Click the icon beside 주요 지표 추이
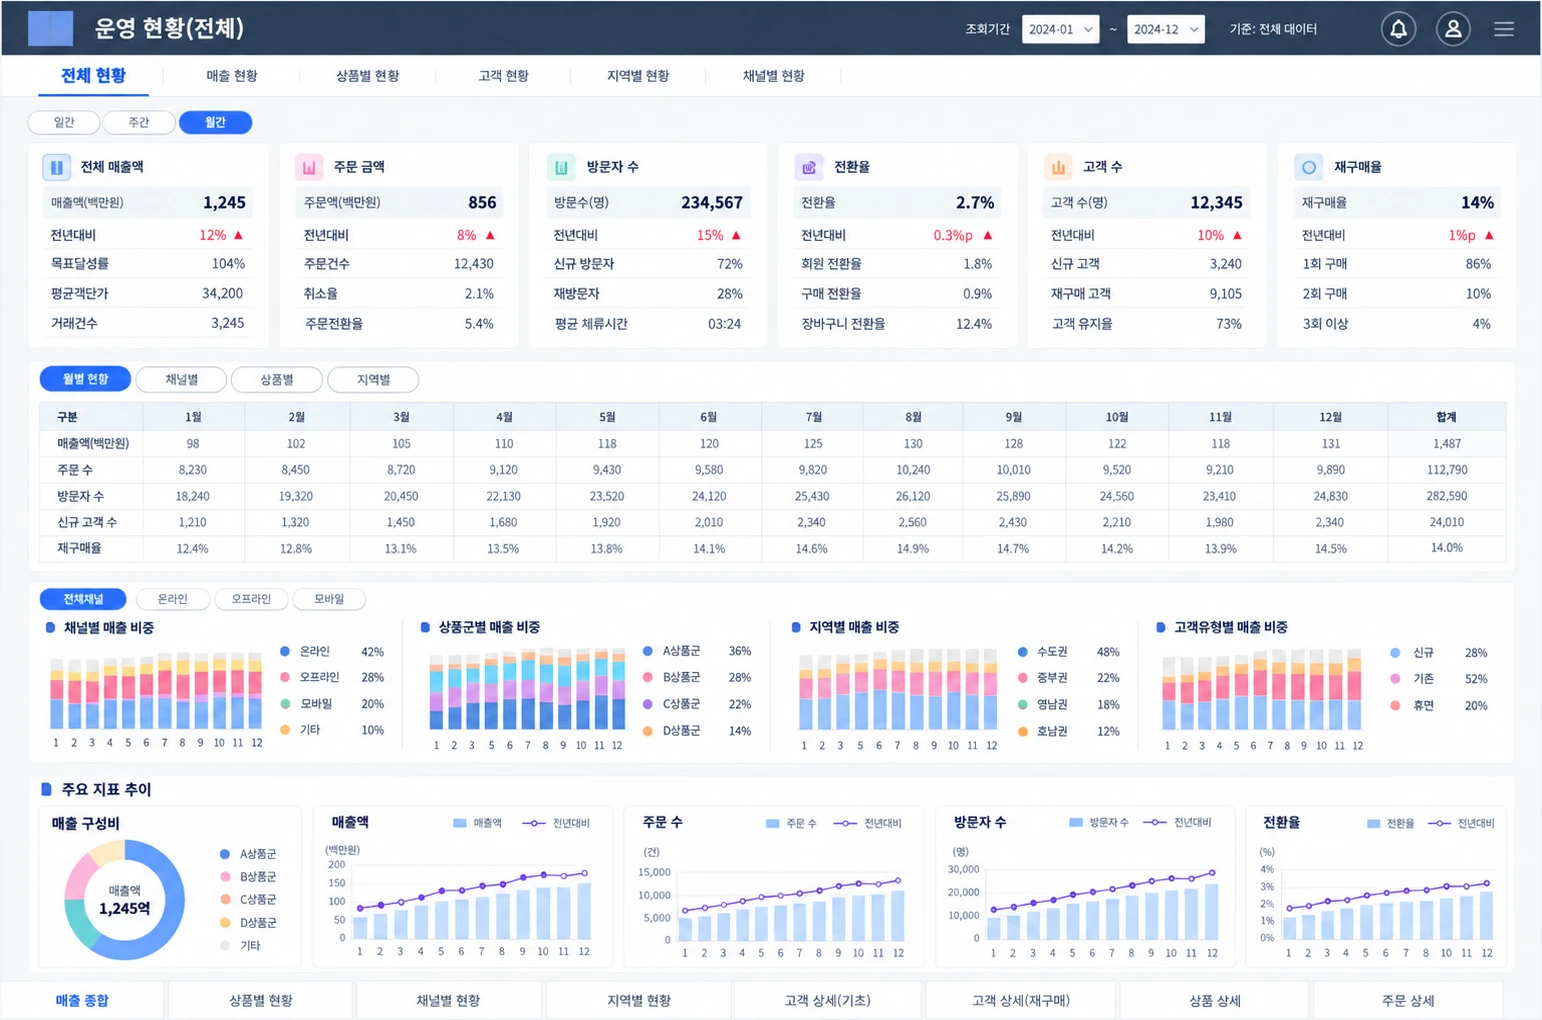The height and width of the screenshot is (1020, 1542). pos(46,789)
